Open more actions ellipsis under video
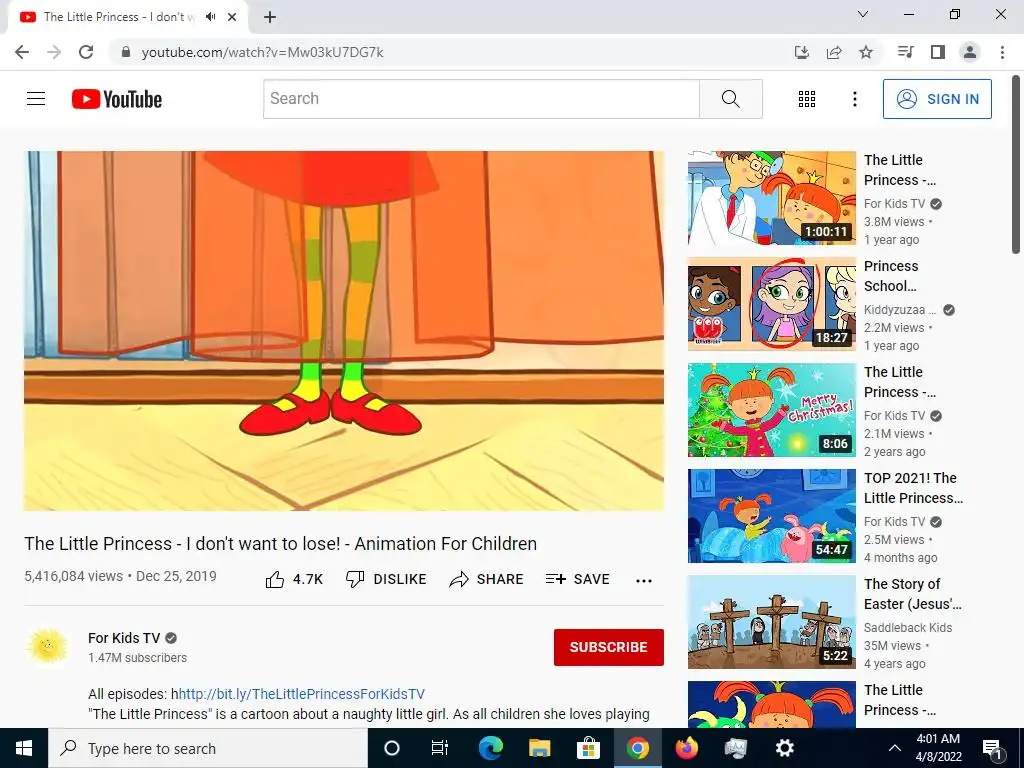Image resolution: width=1024 pixels, height=768 pixels. click(644, 581)
